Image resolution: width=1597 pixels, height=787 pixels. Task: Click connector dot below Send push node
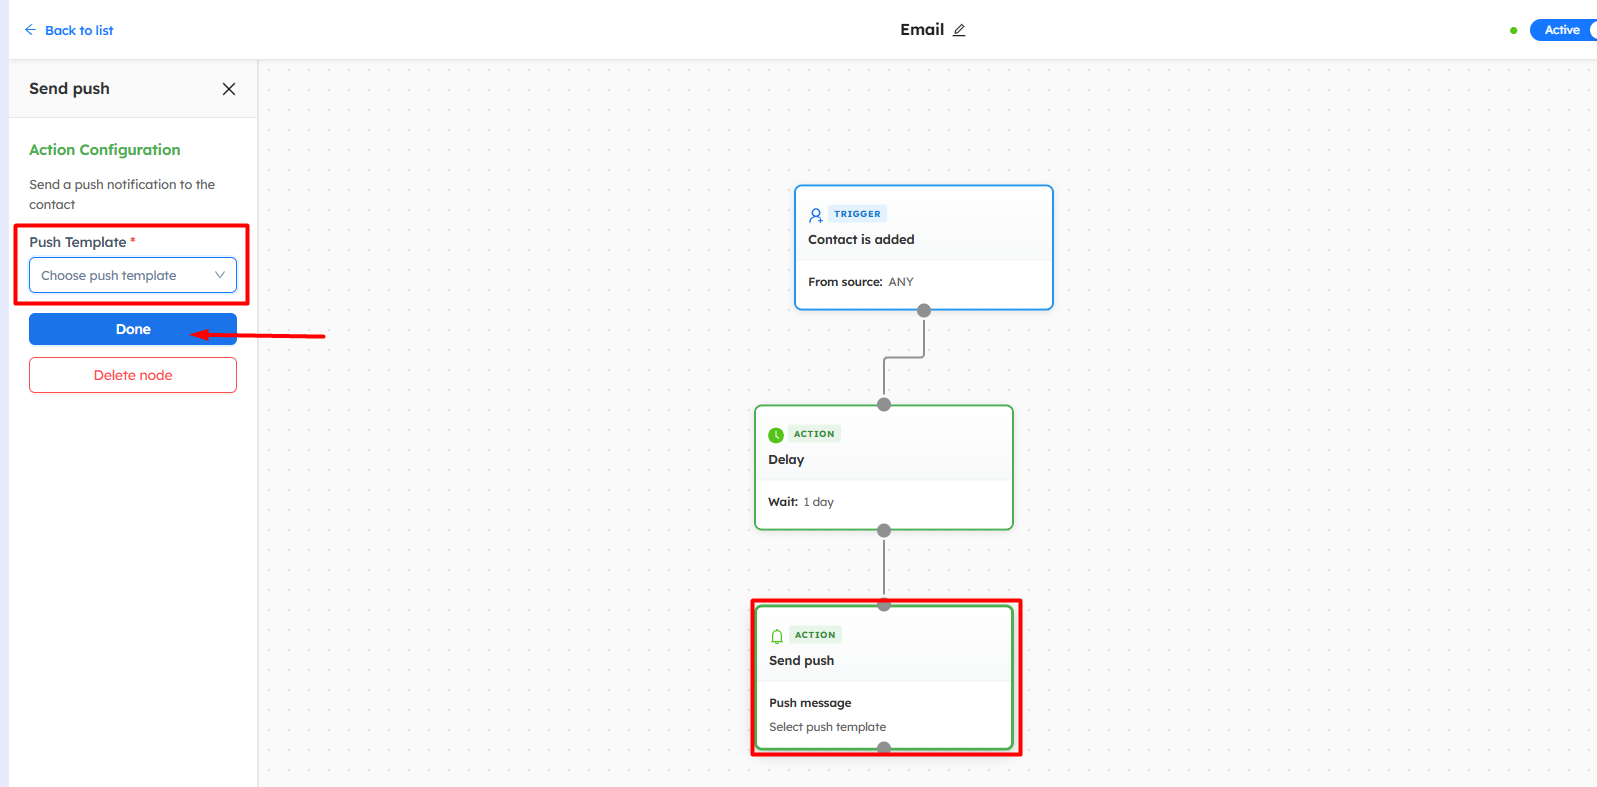[x=884, y=748]
